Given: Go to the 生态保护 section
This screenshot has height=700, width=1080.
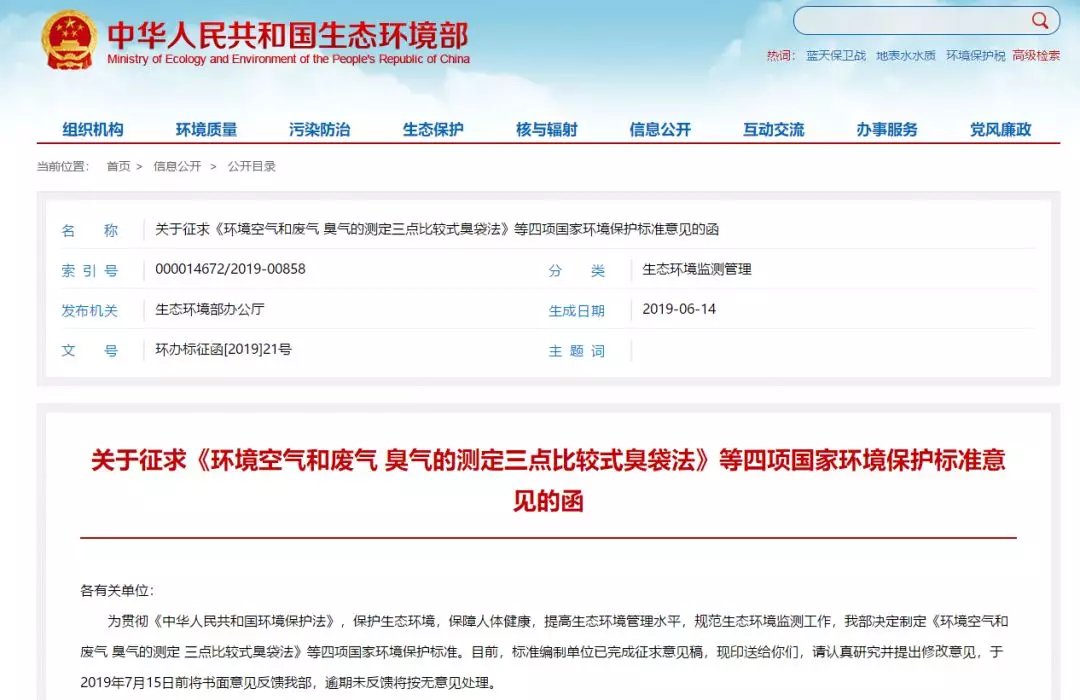Looking at the screenshot, I should pyautogui.click(x=433, y=129).
